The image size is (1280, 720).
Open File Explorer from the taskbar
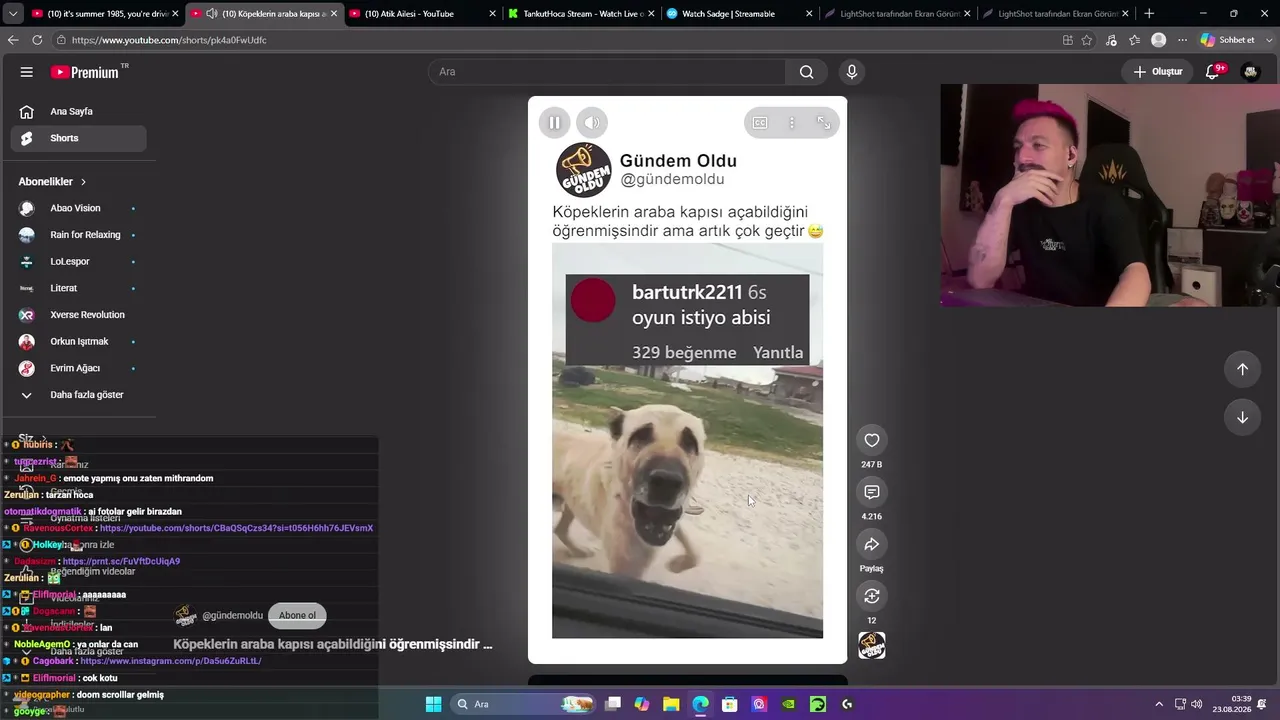coord(671,704)
